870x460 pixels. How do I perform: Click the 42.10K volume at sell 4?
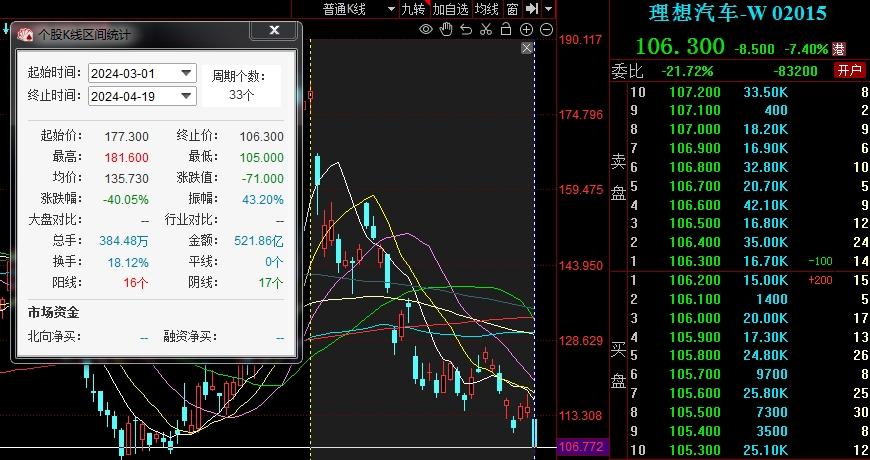pos(766,205)
